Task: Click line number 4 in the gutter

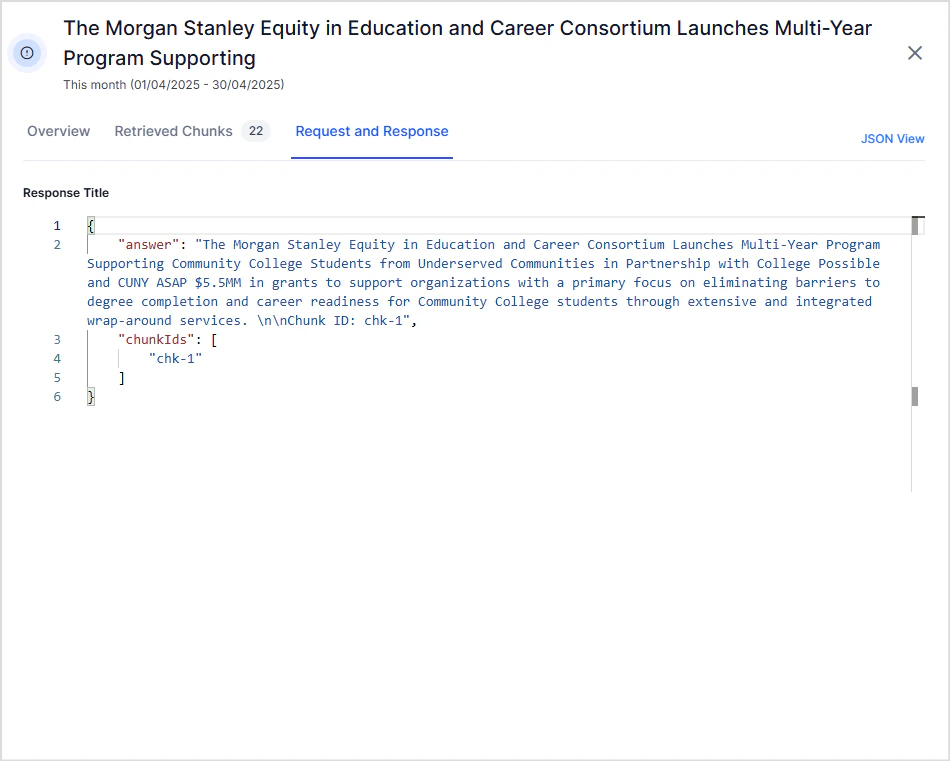Action: pos(57,359)
